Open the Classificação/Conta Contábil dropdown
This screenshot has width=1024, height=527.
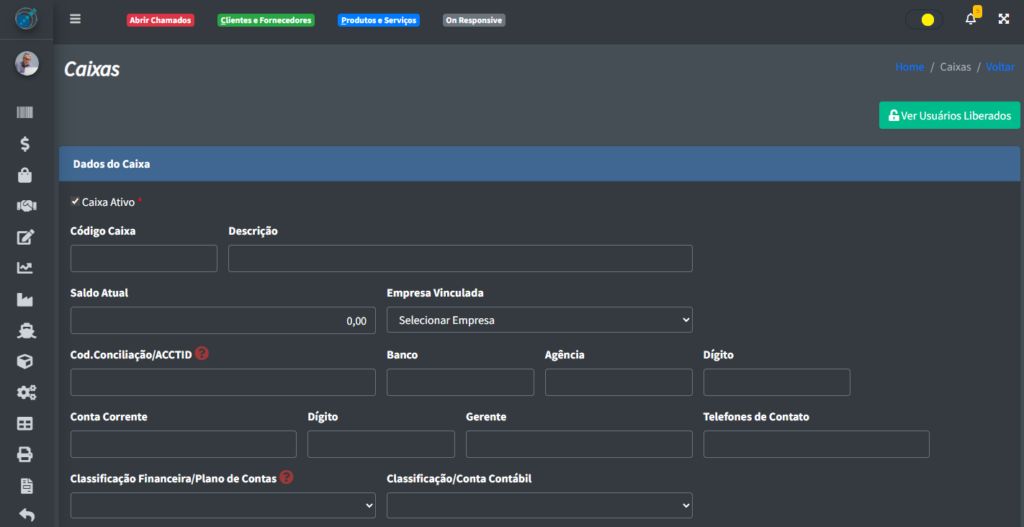click(539, 505)
